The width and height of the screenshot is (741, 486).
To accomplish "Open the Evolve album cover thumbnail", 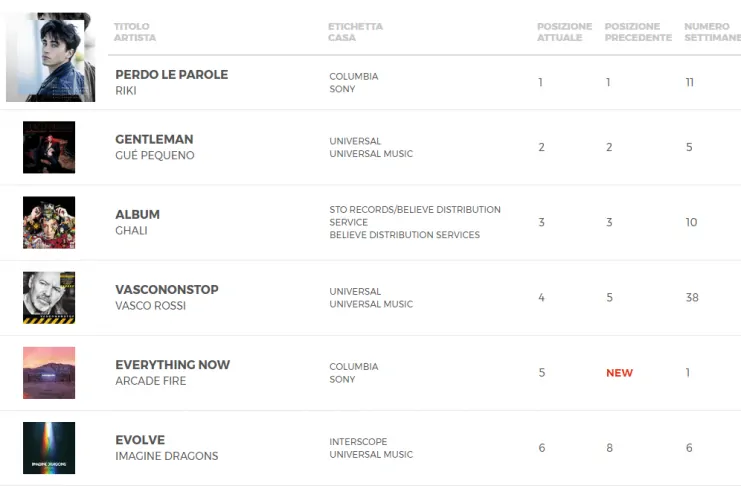I will [x=49, y=447].
